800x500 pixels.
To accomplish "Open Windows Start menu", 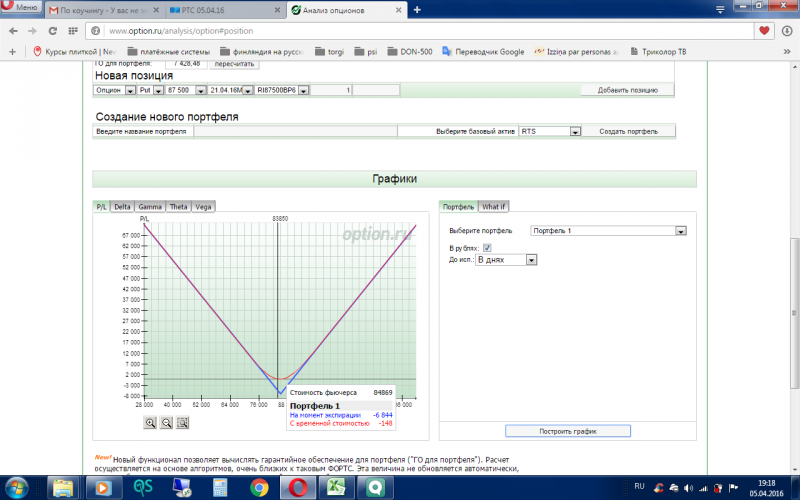I will 16,487.
